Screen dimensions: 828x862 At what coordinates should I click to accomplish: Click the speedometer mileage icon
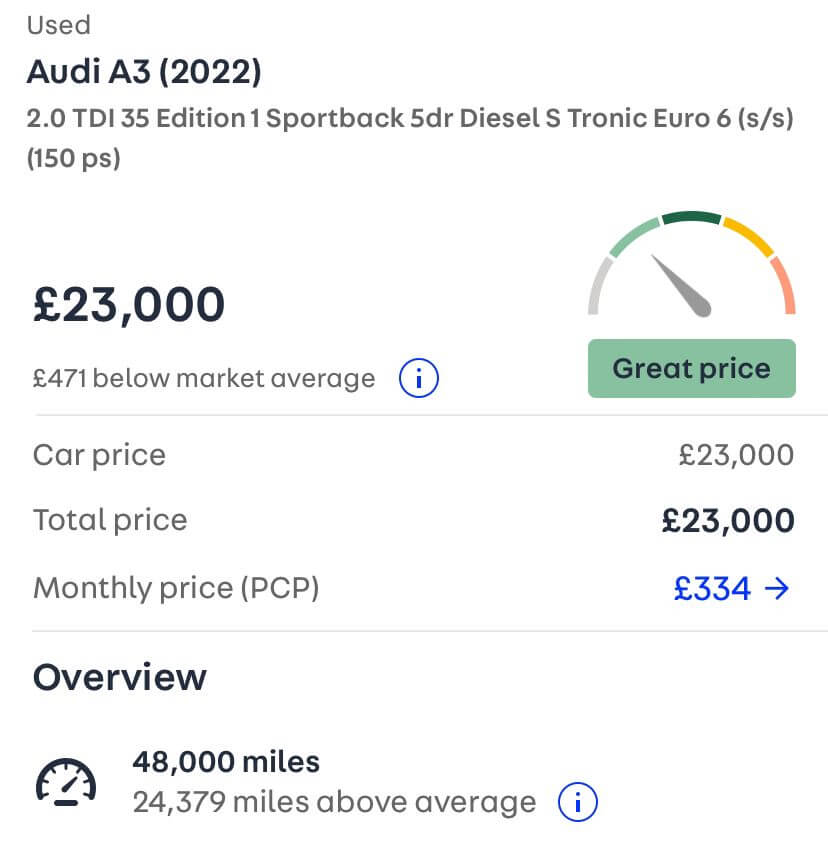(66, 782)
